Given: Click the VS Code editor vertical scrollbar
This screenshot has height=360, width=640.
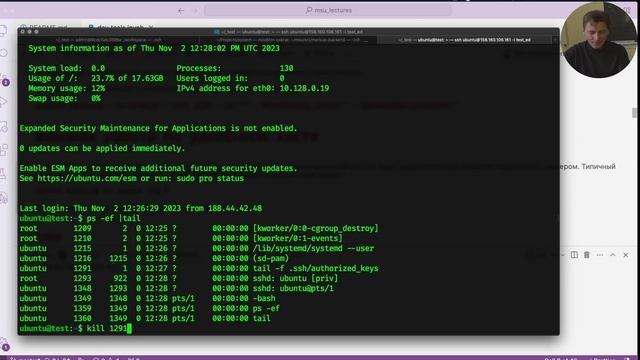Looking at the screenshot, I should [634, 112].
